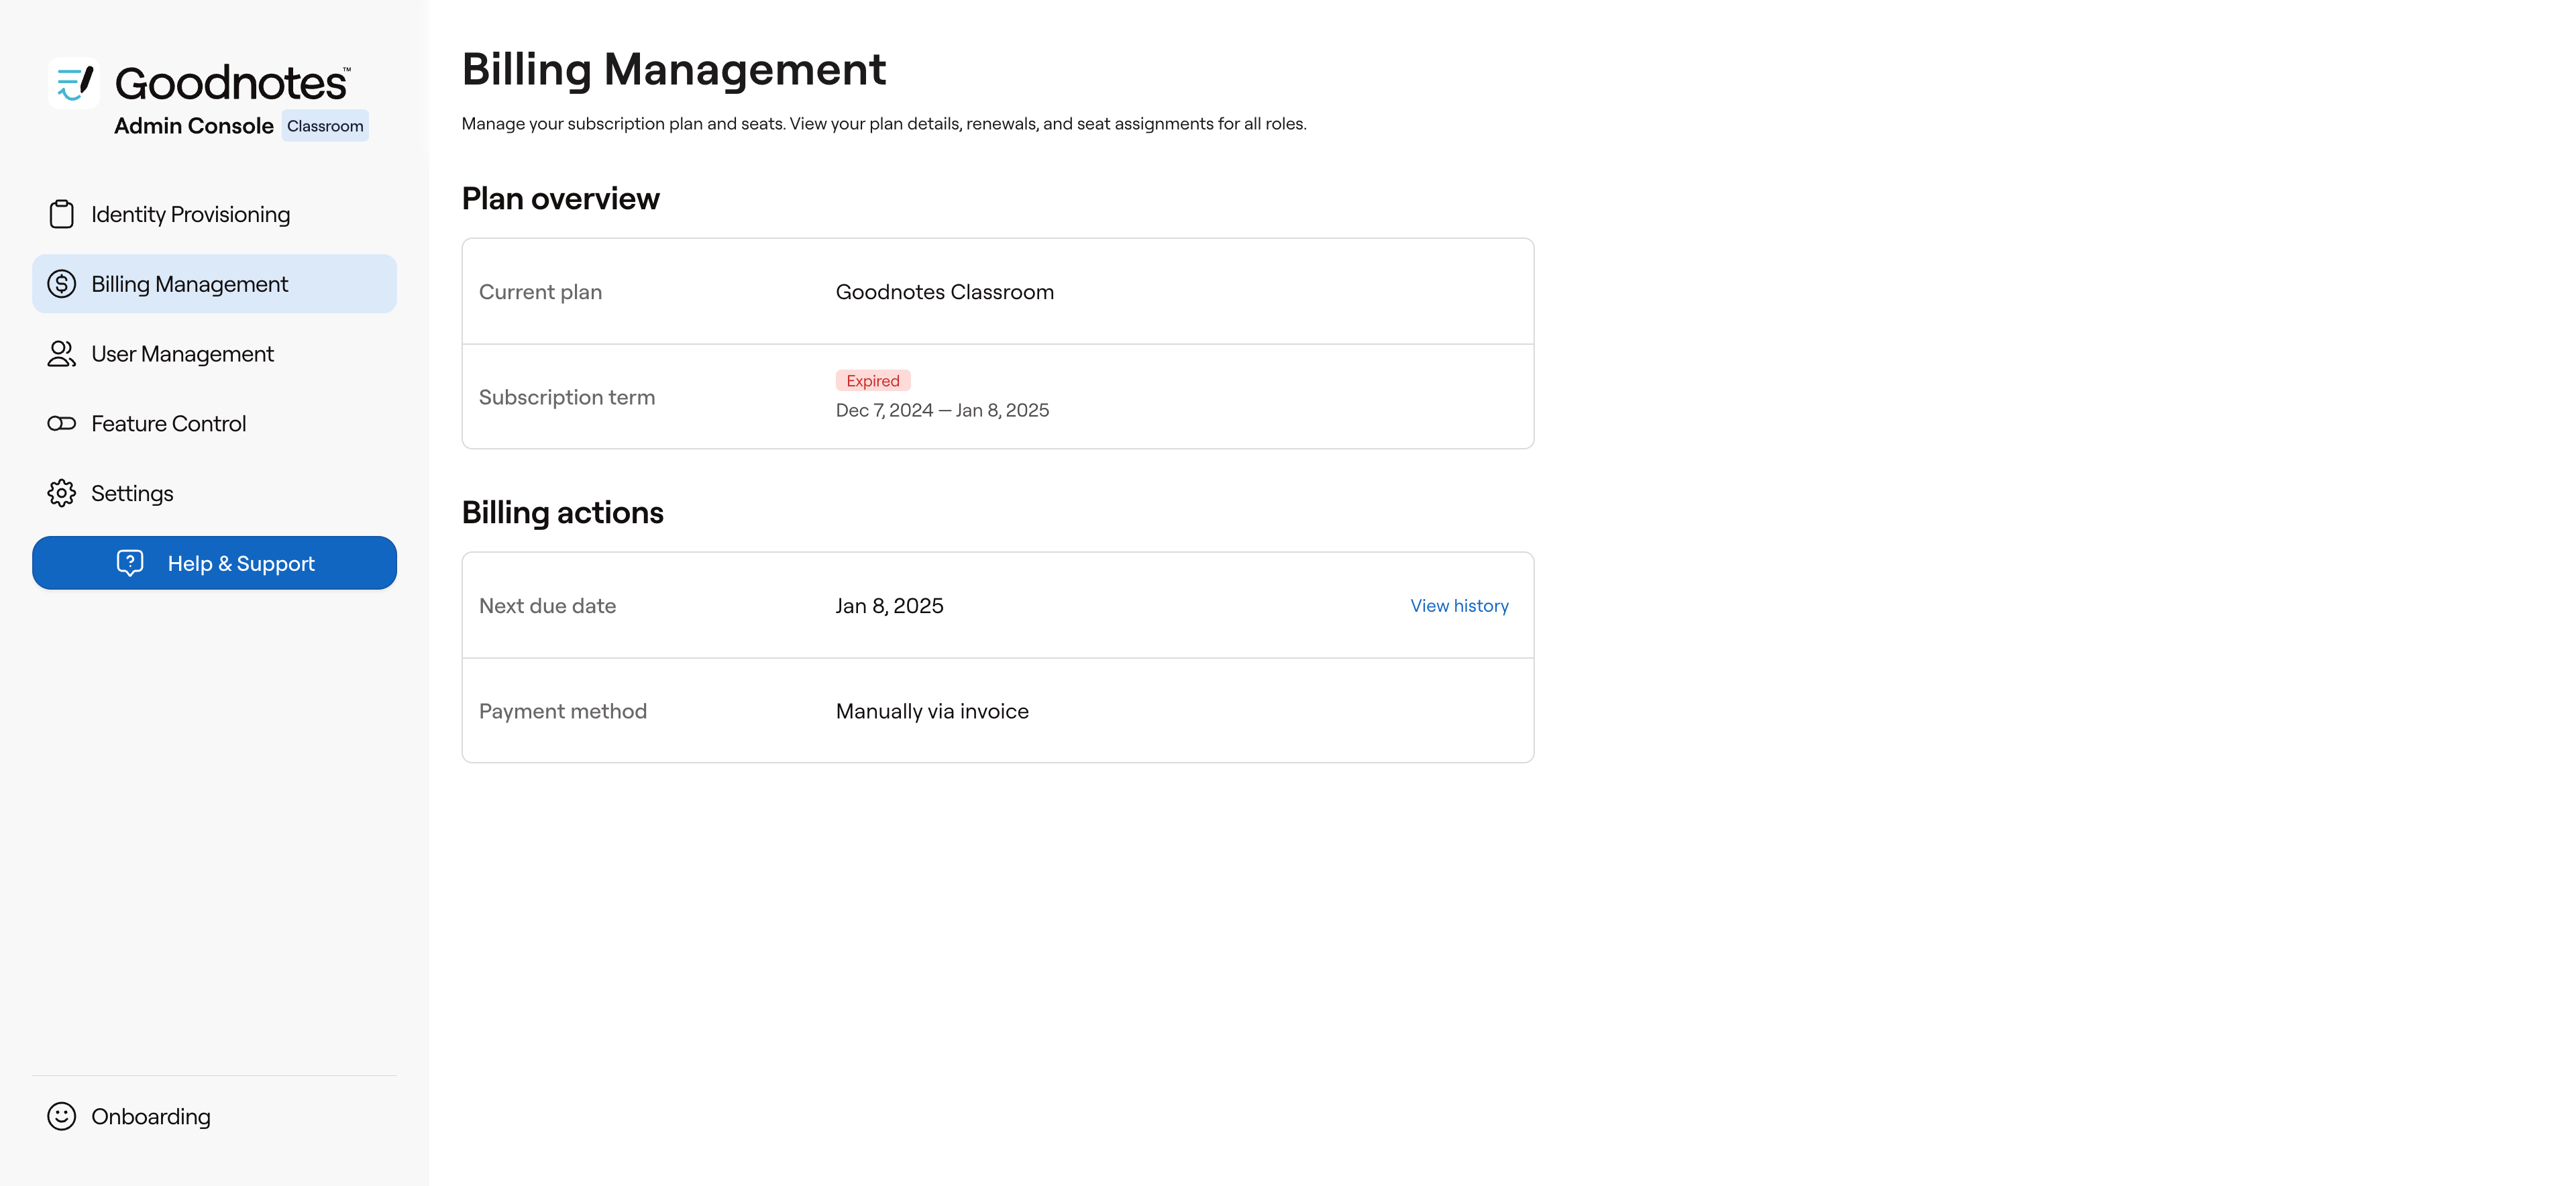
Task: Open the View history link
Action: tap(1458, 606)
